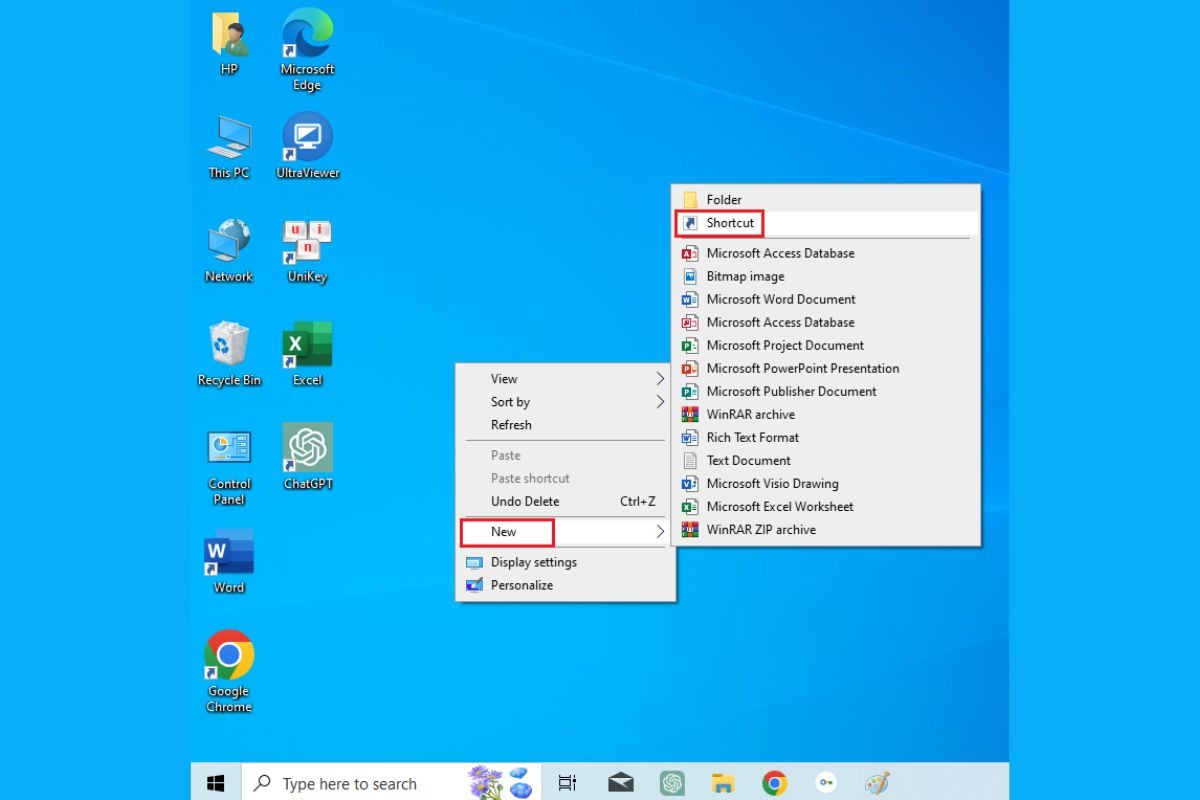Create a new WinRAR archive
The height and width of the screenshot is (800, 1200).
[x=826, y=414]
